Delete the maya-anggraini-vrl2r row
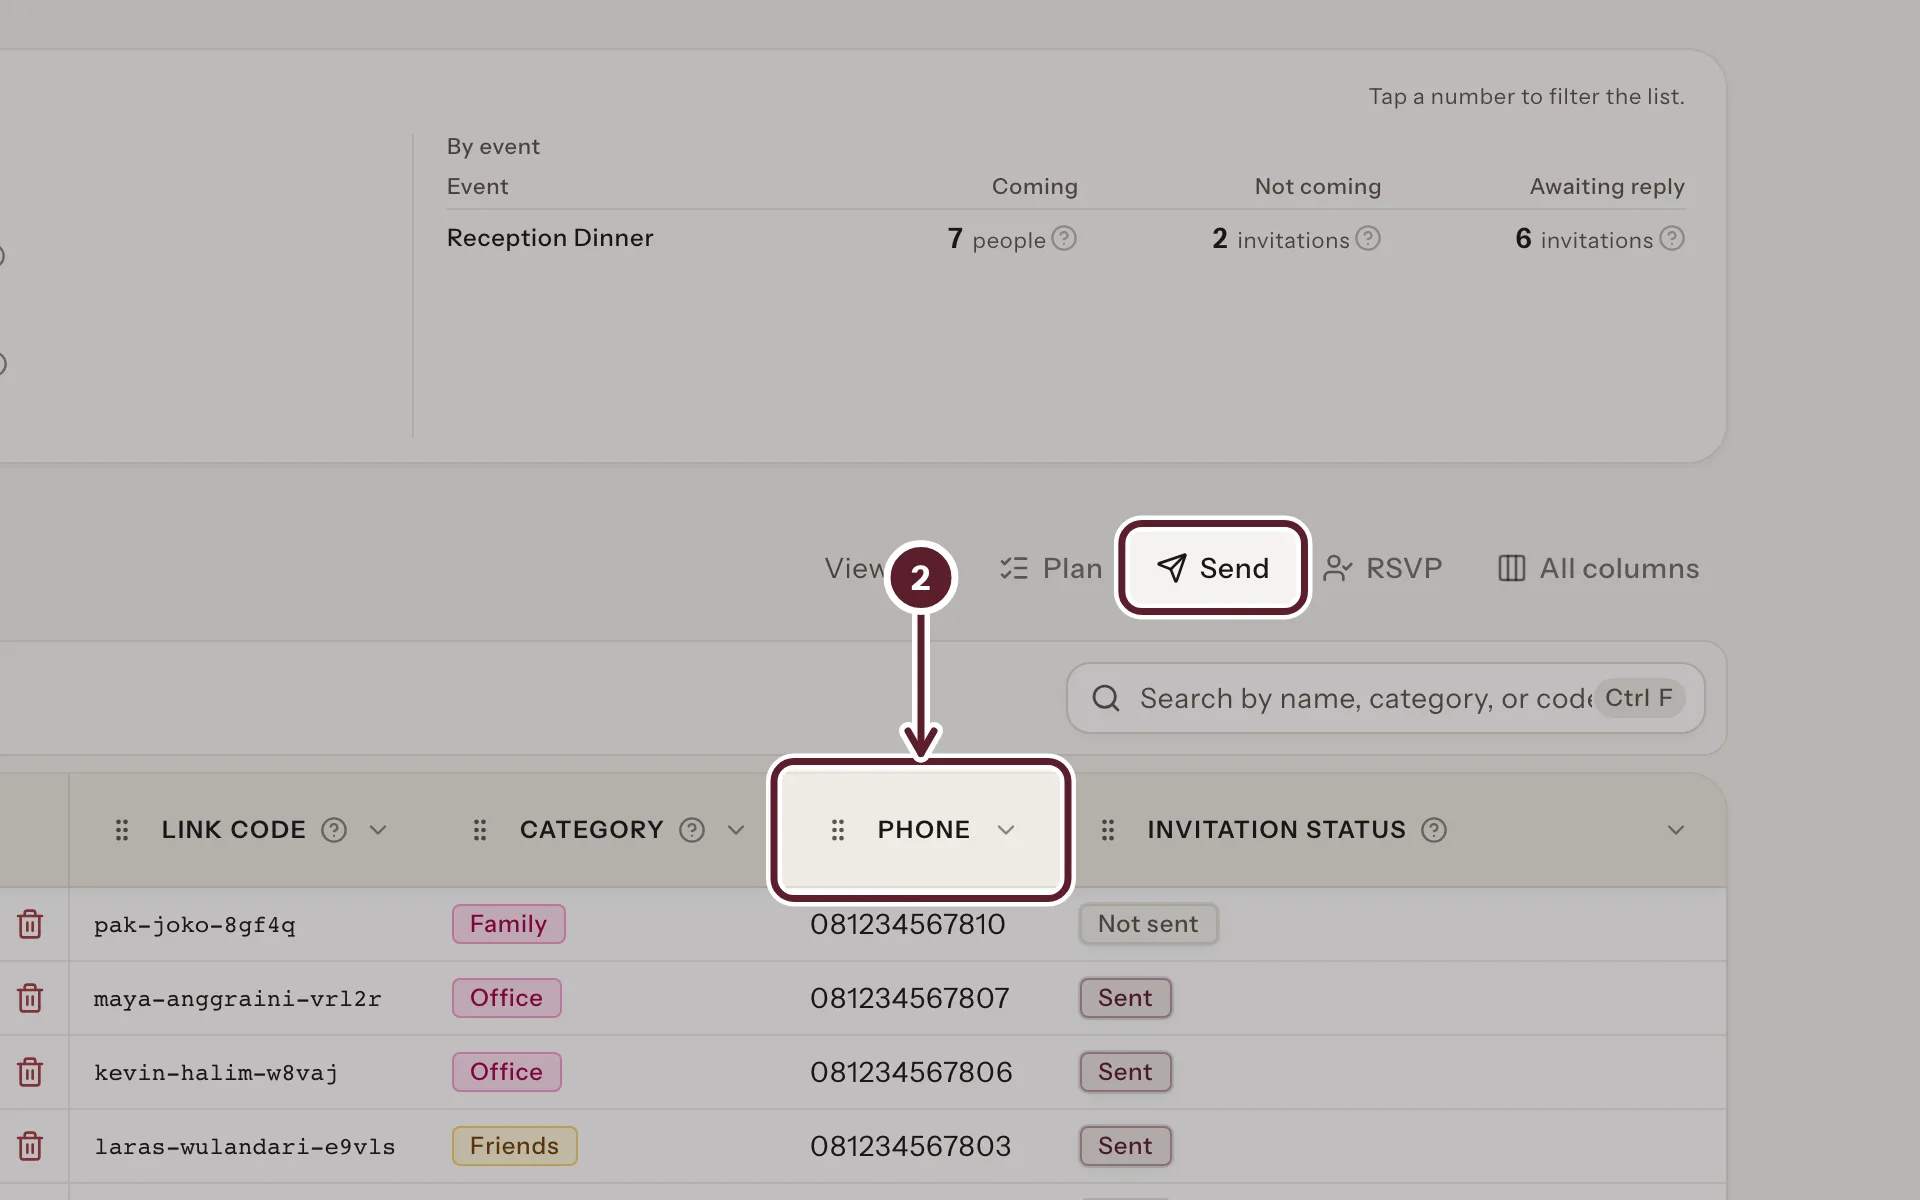Screen dimensions: 1920x1200 click(30, 998)
